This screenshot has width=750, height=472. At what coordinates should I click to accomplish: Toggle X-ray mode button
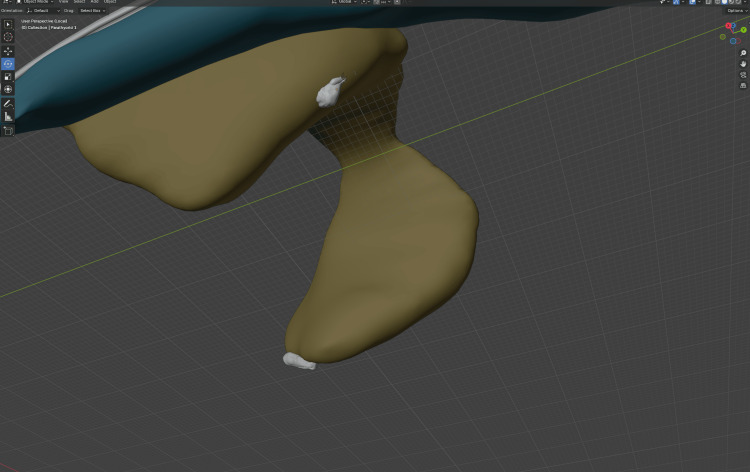708,2
